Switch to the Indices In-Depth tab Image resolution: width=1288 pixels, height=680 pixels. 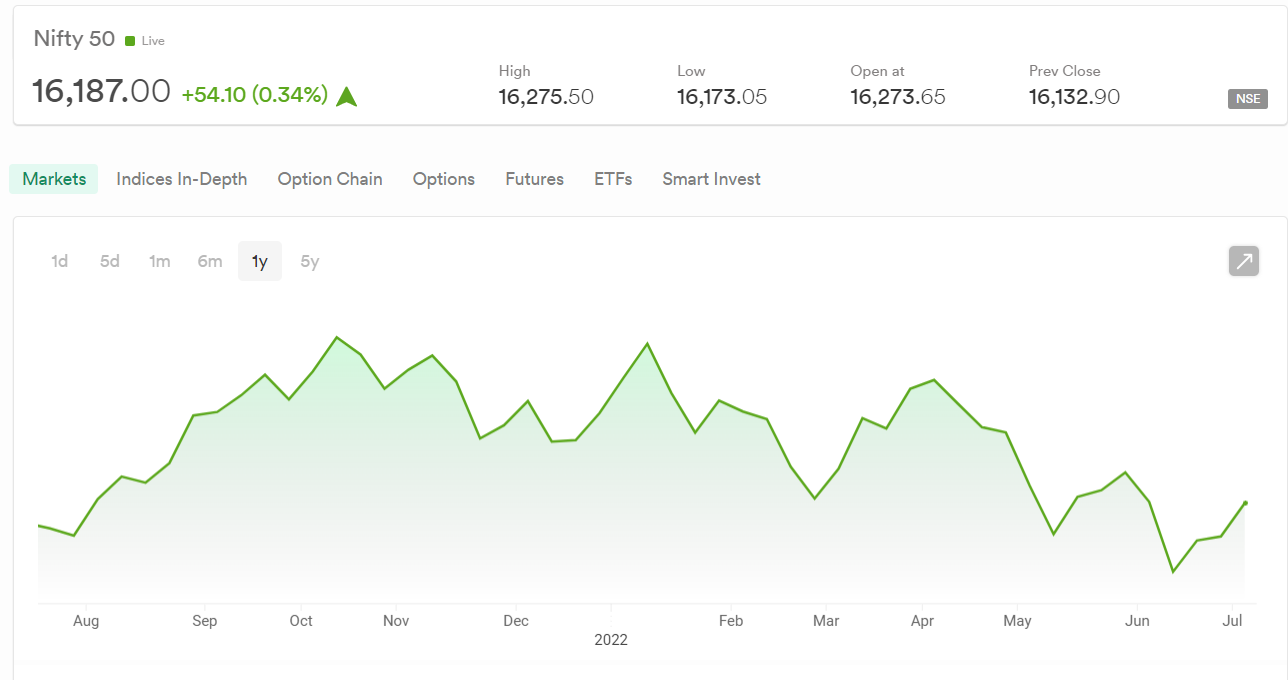coord(182,179)
